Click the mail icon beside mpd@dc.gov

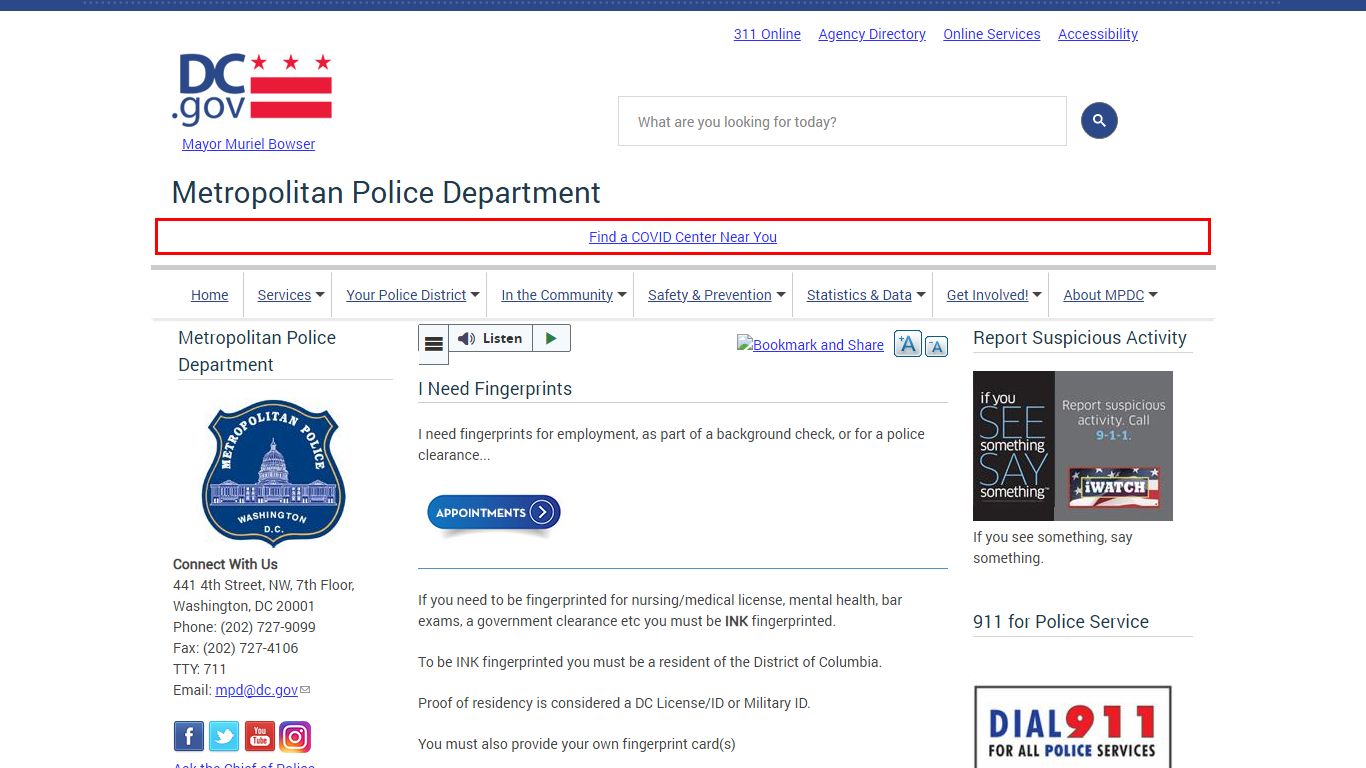coord(305,690)
